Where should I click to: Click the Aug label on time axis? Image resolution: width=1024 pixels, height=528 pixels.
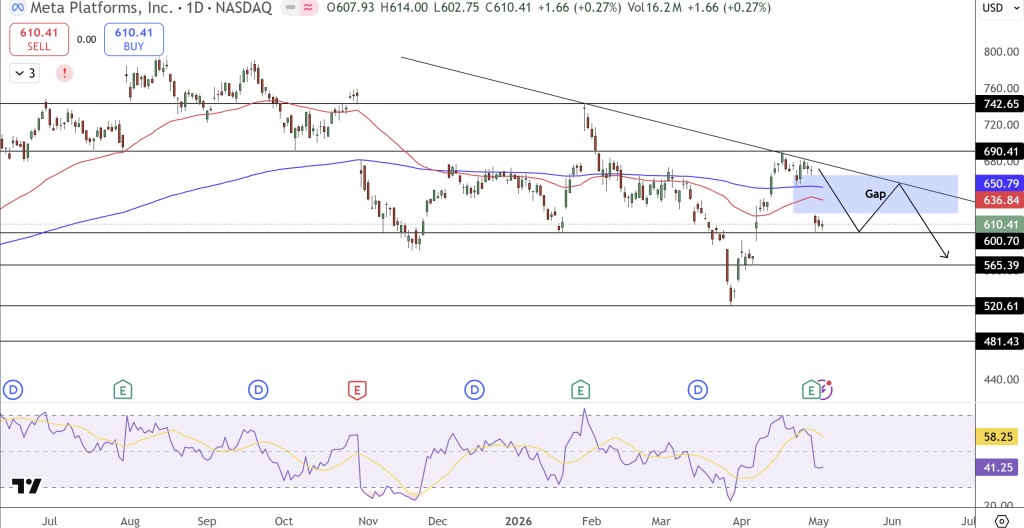(x=131, y=521)
